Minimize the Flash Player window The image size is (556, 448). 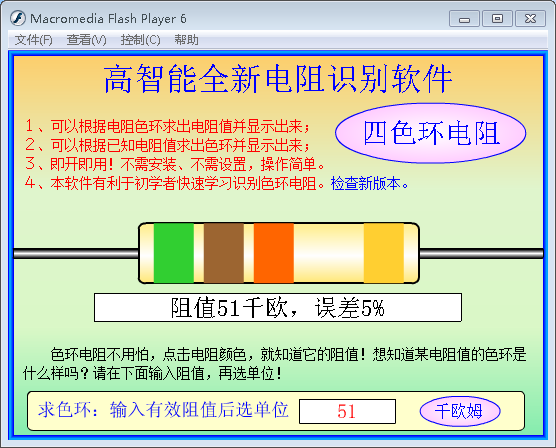(x=464, y=19)
